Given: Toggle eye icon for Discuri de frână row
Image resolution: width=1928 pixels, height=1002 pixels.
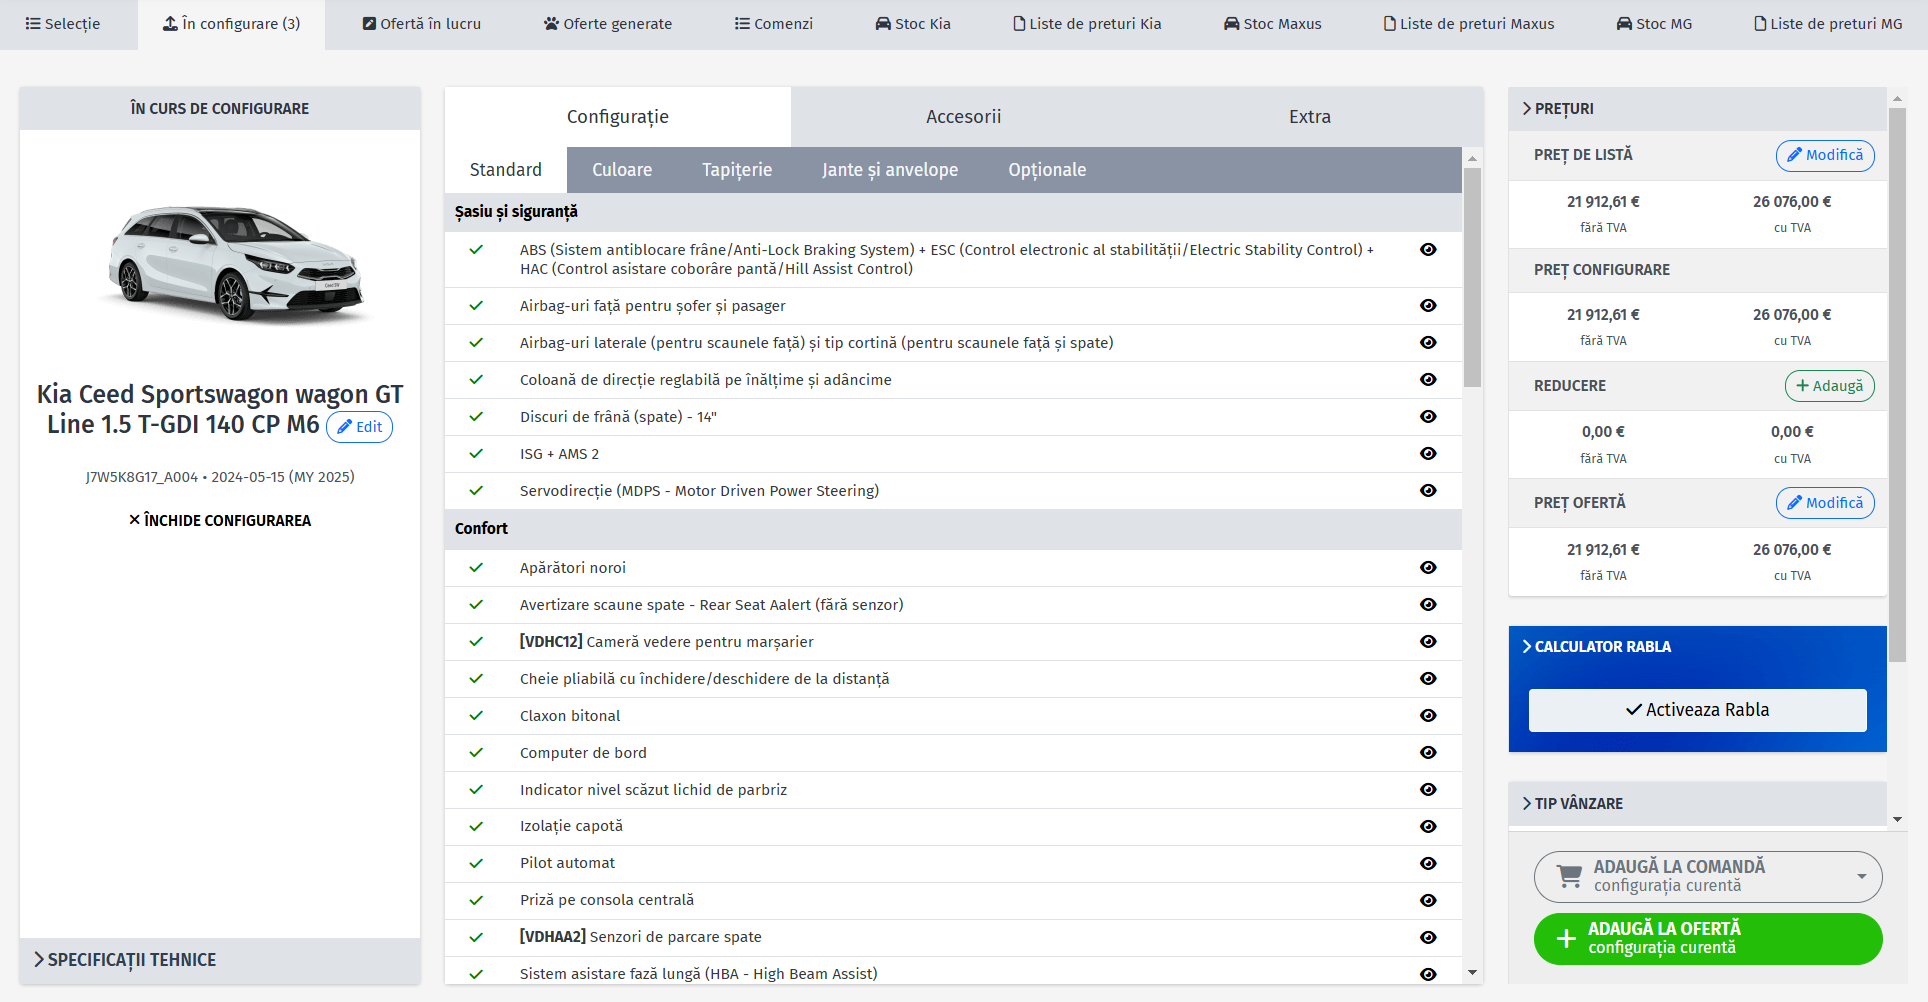Looking at the screenshot, I should click(1428, 417).
